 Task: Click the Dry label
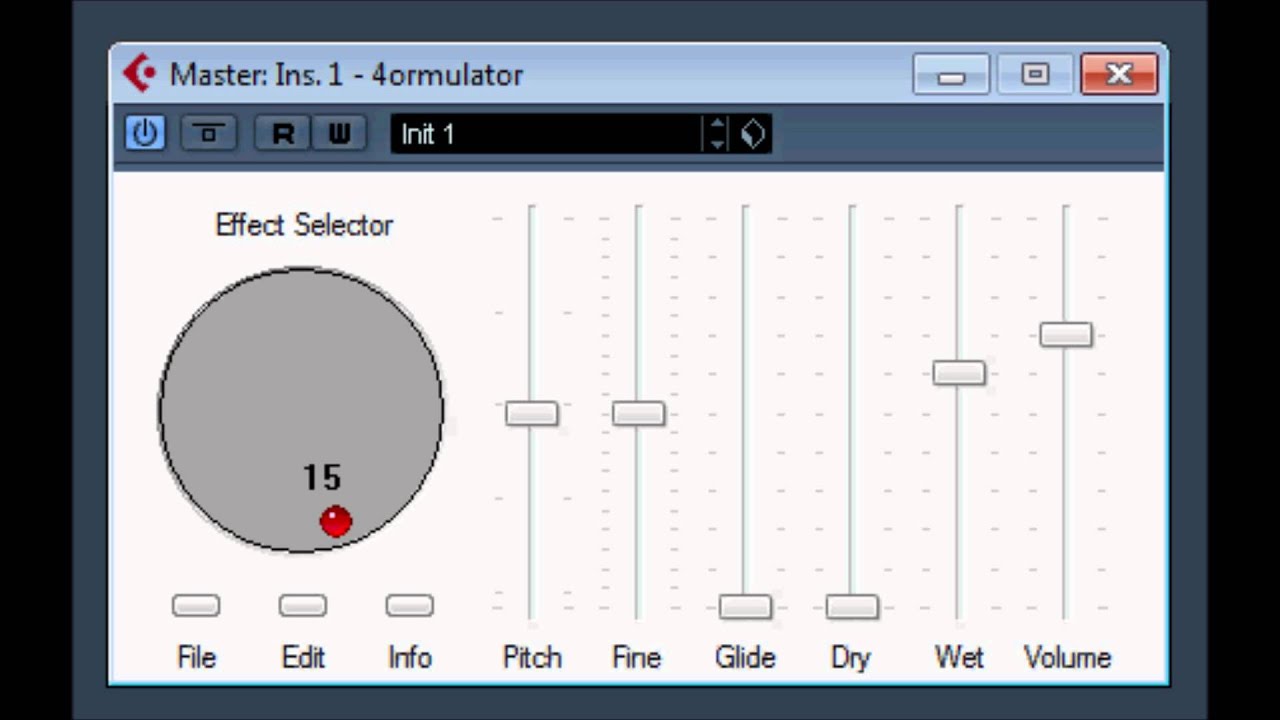pos(851,657)
